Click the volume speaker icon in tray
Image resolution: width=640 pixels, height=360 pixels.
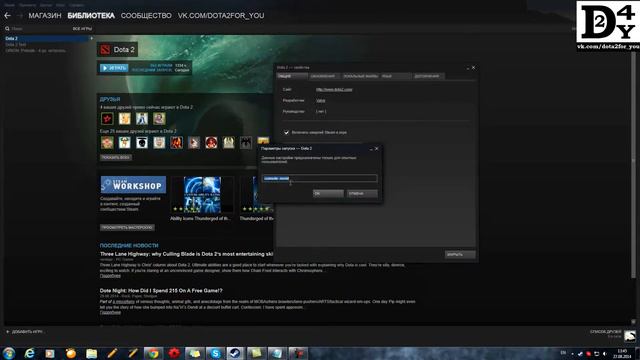tap(604, 353)
